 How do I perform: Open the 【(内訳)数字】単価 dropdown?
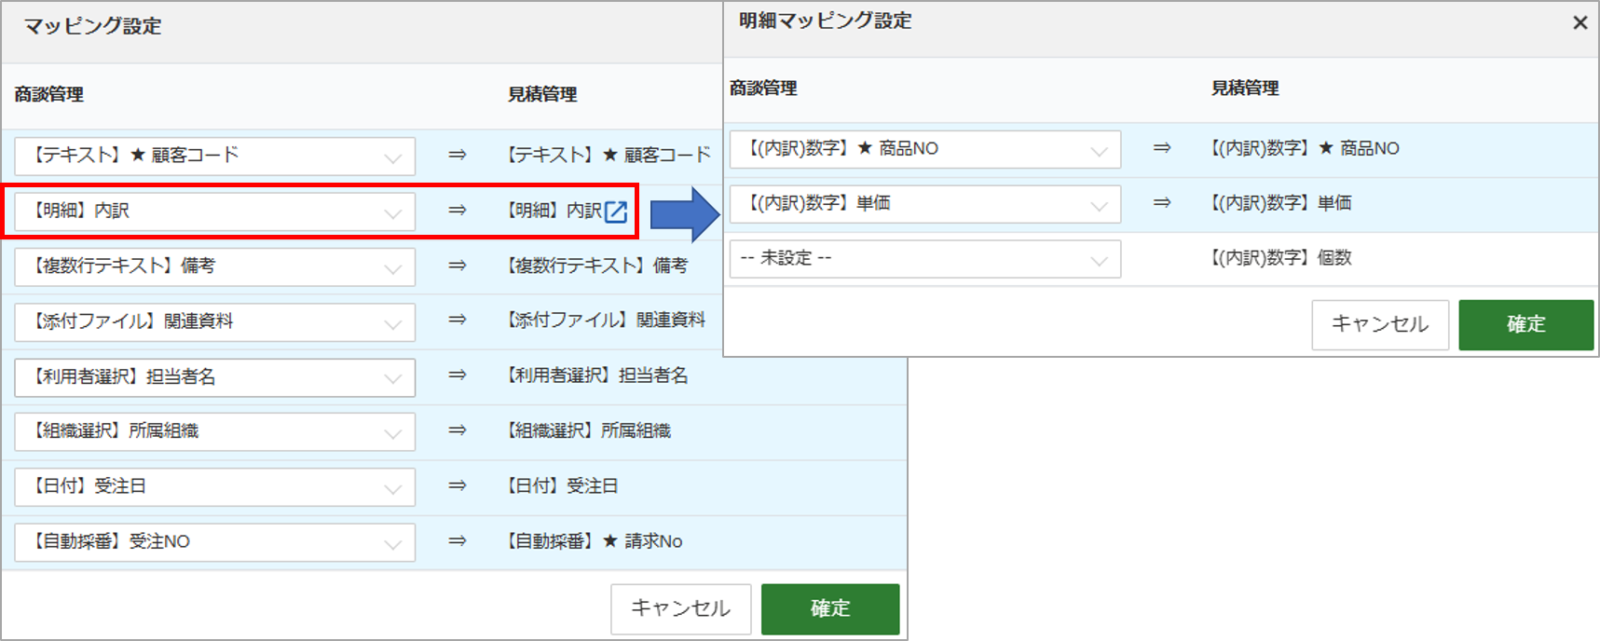[x=924, y=204]
